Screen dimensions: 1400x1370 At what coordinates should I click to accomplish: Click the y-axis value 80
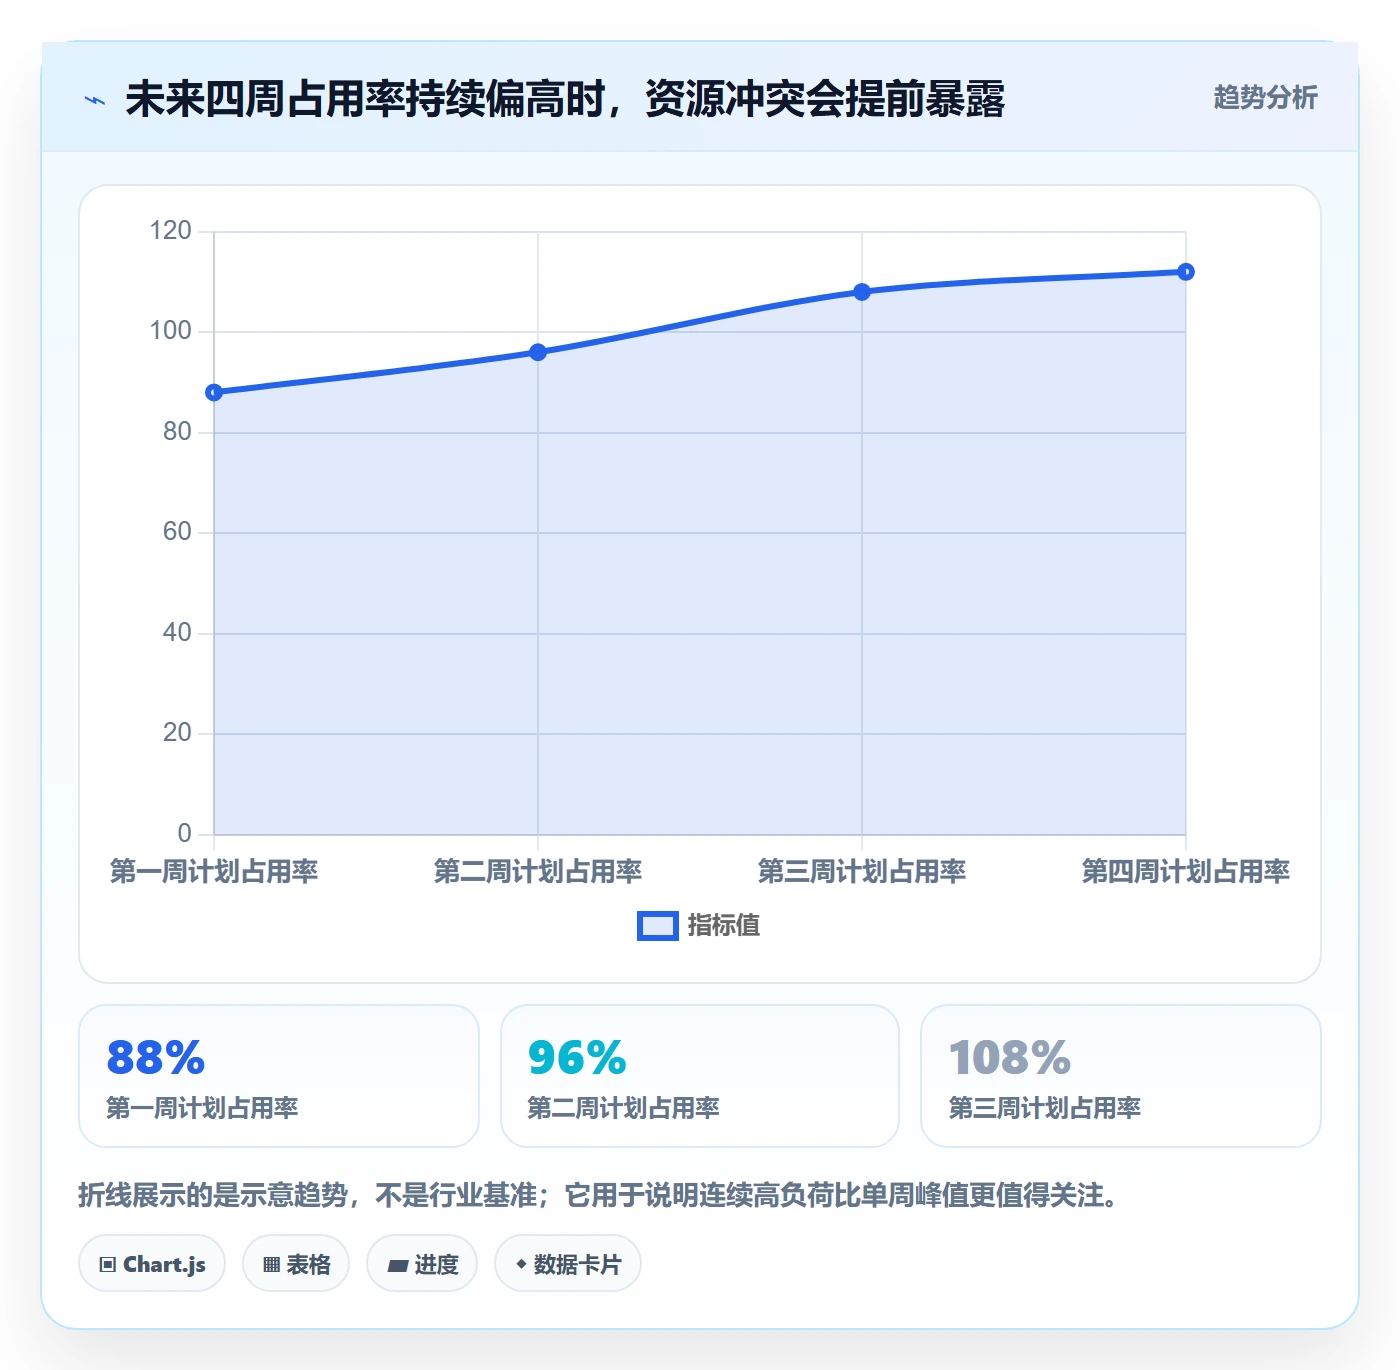tap(177, 431)
